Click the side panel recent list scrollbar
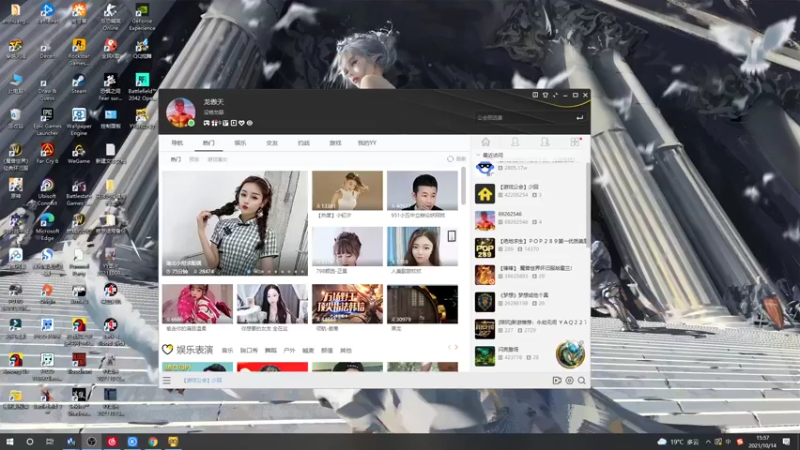This screenshot has width=800, height=450. pyautogui.click(x=587, y=204)
